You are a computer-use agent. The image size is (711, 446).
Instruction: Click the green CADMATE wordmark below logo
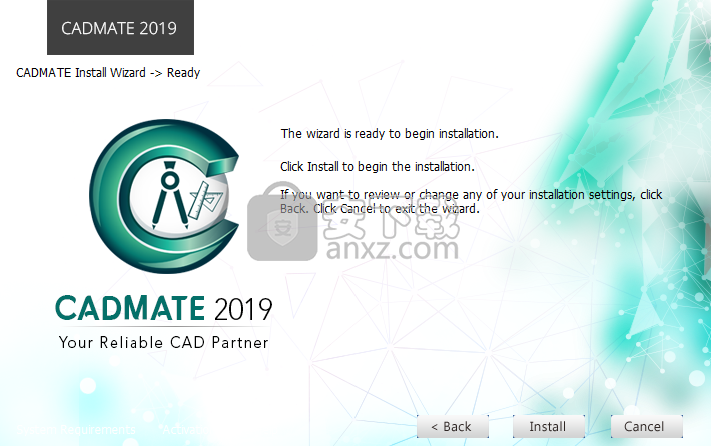[130, 306]
